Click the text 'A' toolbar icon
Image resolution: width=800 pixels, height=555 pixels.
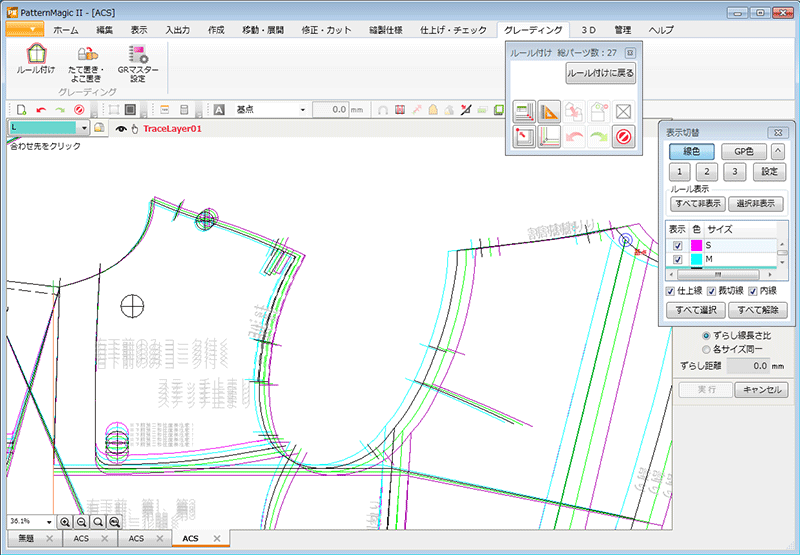tap(219, 110)
